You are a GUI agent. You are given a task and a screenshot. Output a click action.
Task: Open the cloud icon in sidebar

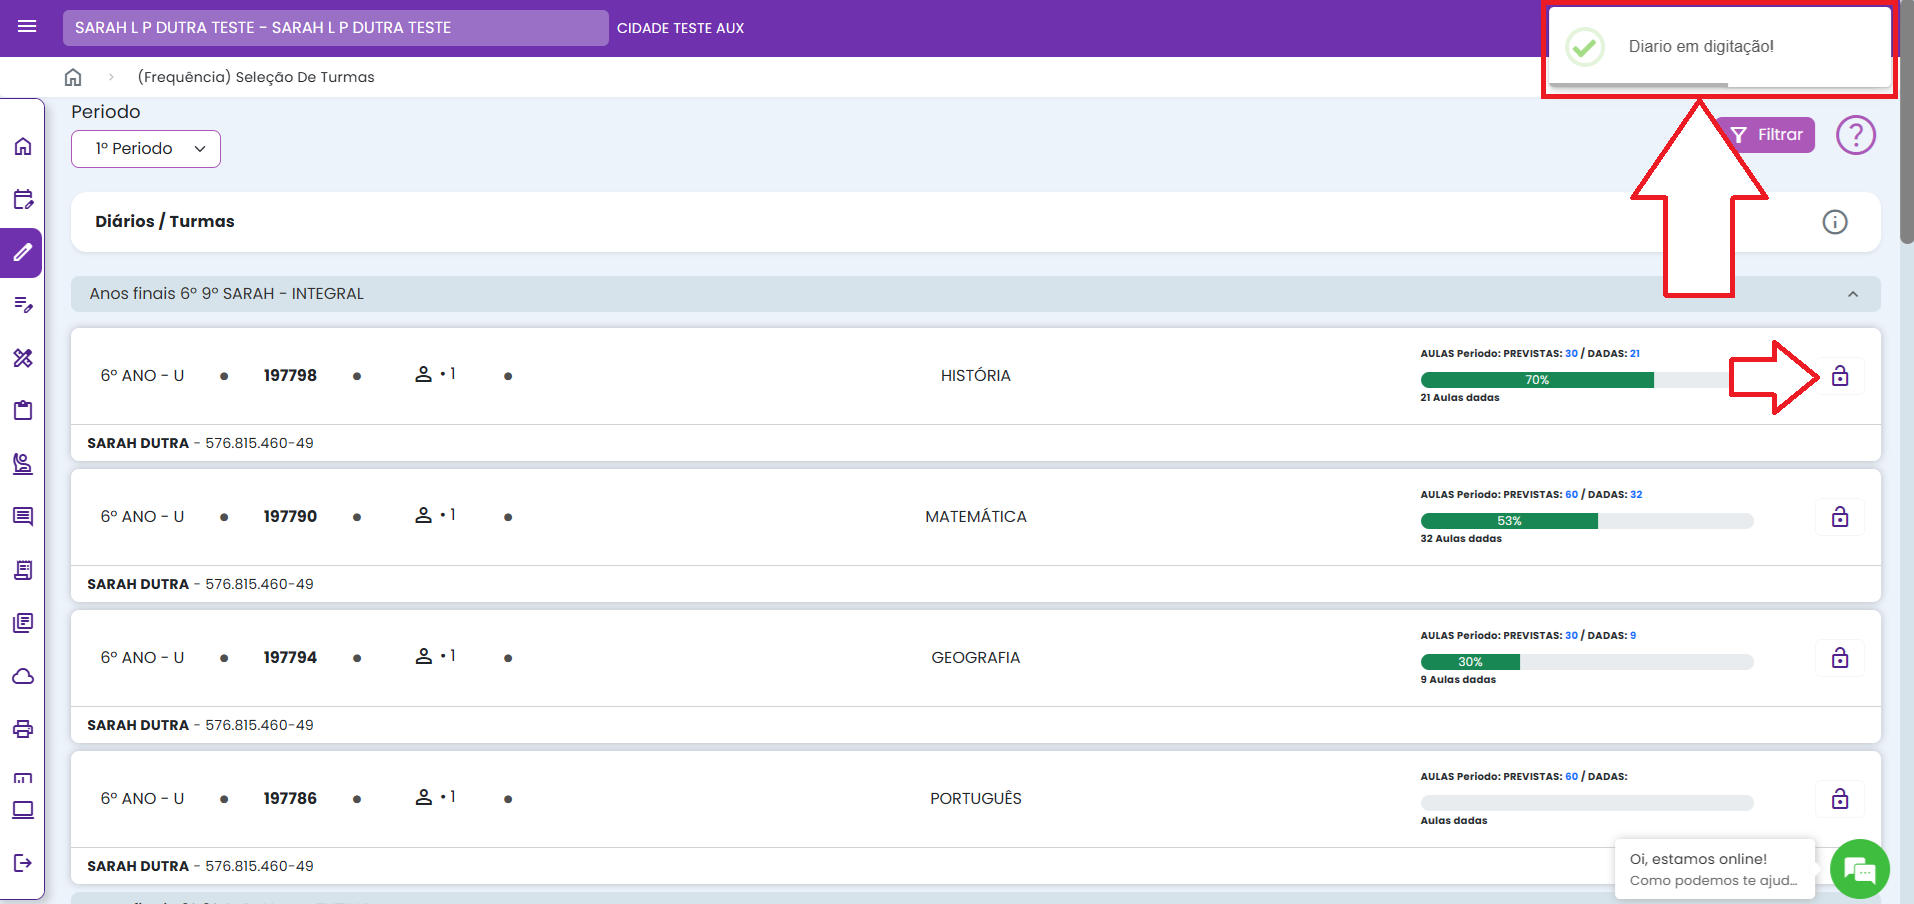point(23,677)
